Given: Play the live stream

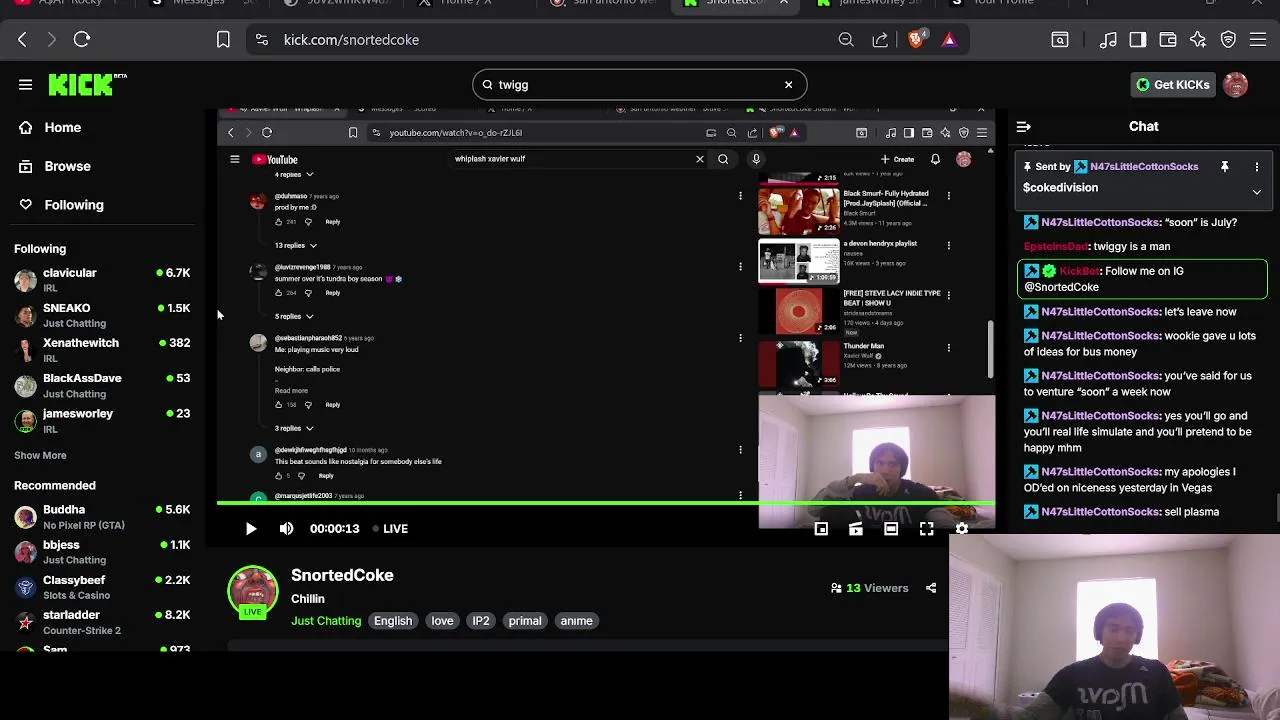Looking at the screenshot, I should 251,528.
